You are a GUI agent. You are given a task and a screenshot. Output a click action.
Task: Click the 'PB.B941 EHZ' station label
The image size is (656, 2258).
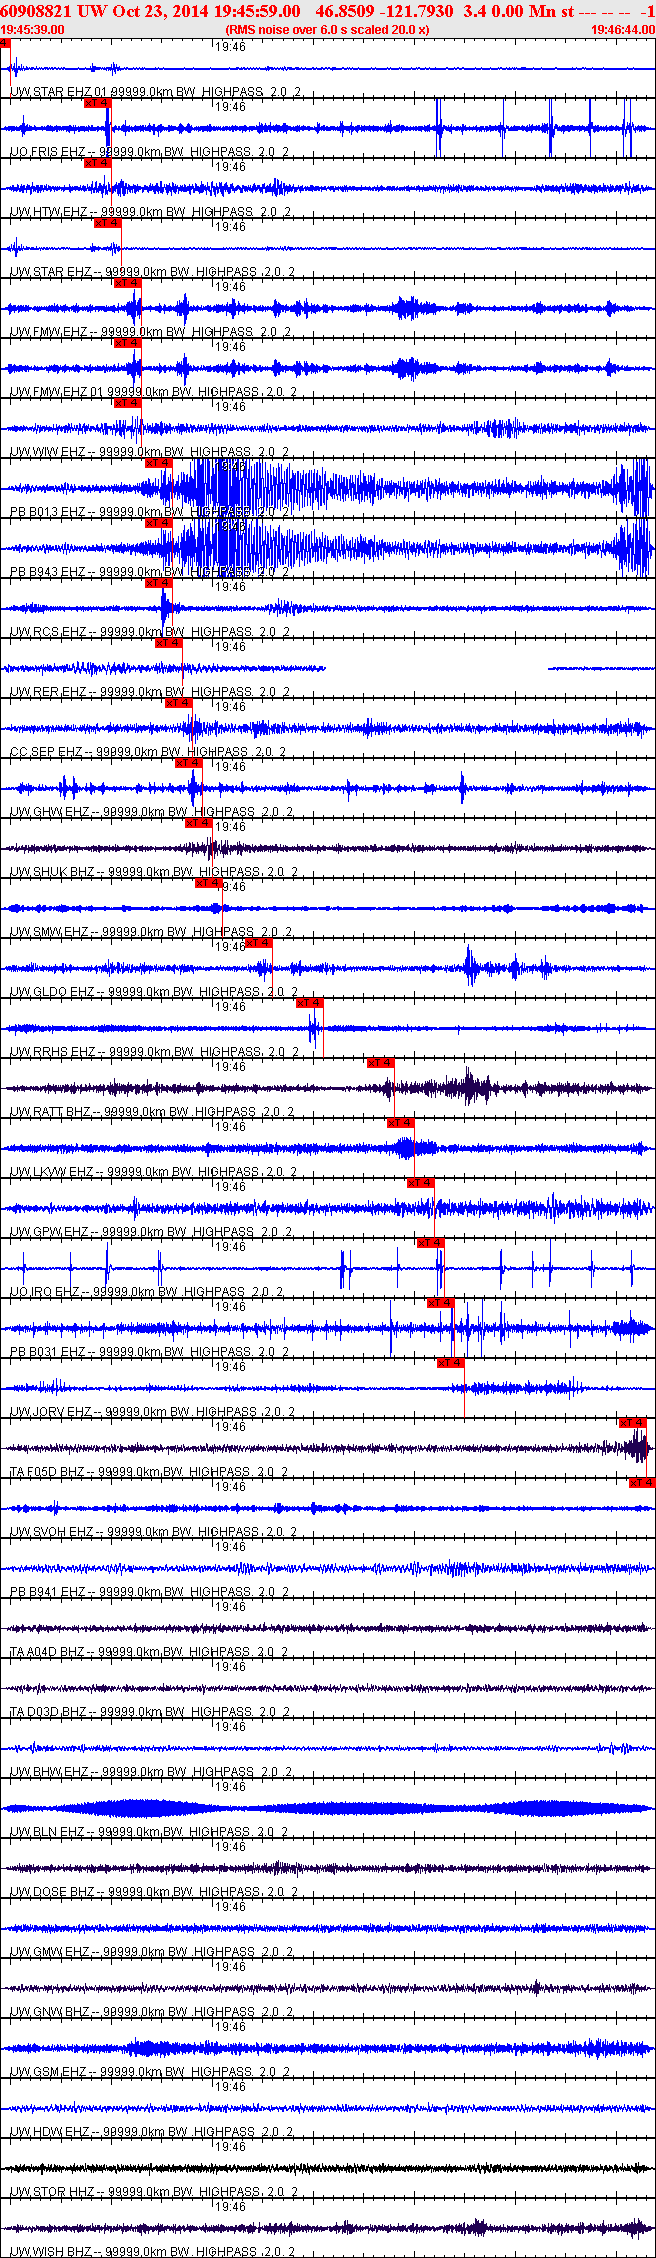pos(47,1592)
